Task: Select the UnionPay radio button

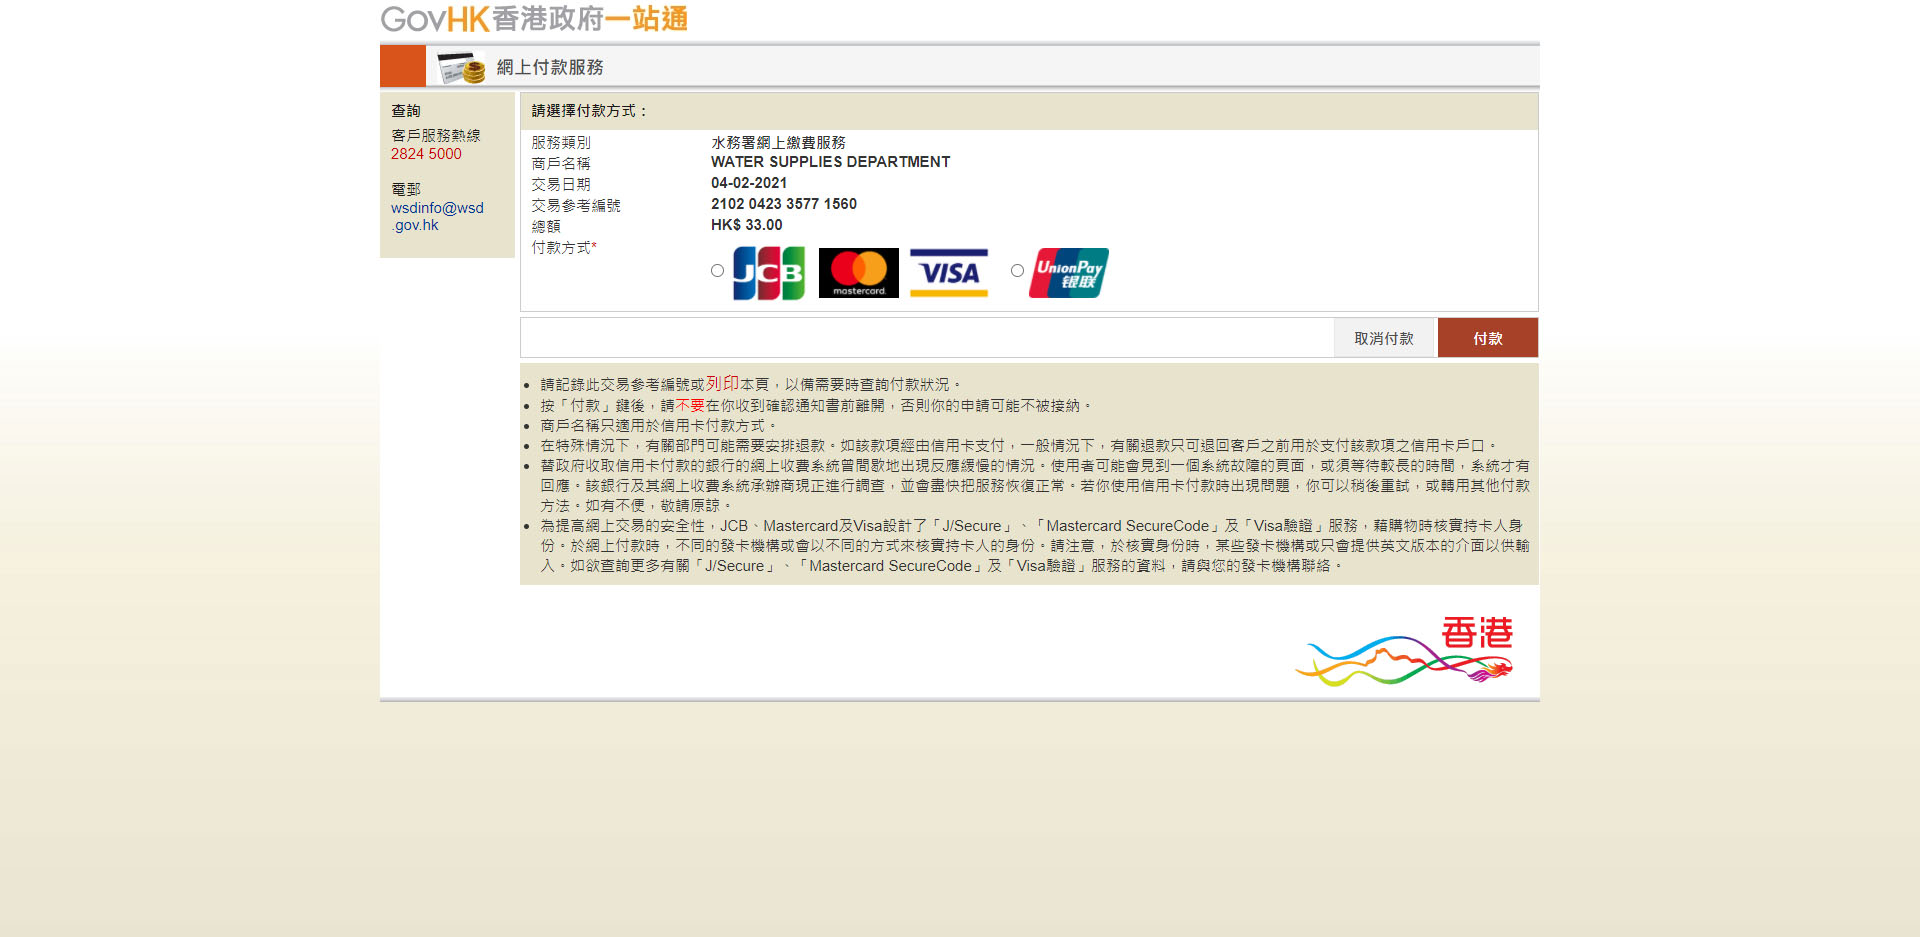Action: tap(1017, 271)
